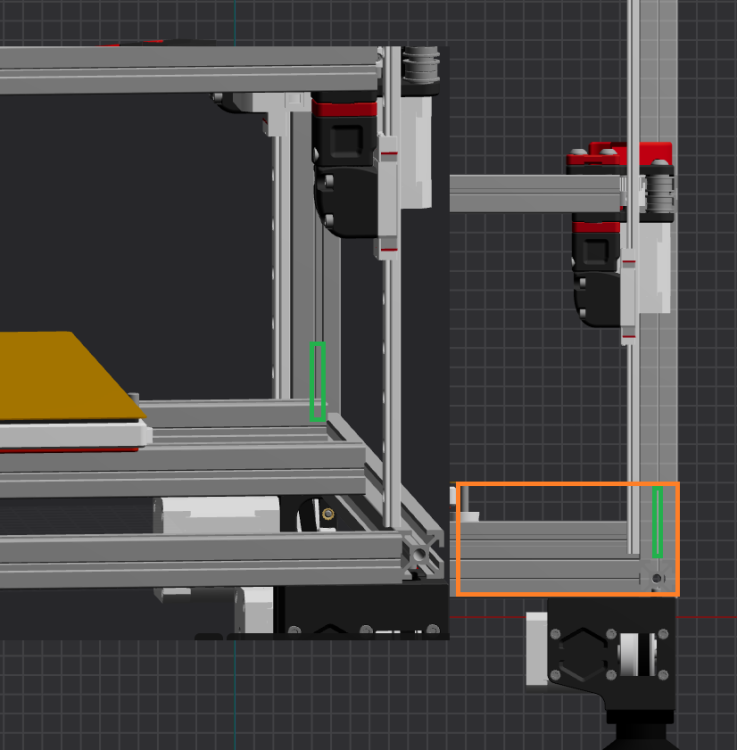737x750 pixels.
Task: Click the brass nut beneath the bed frame
Action: pyautogui.click(x=328, y=514)
